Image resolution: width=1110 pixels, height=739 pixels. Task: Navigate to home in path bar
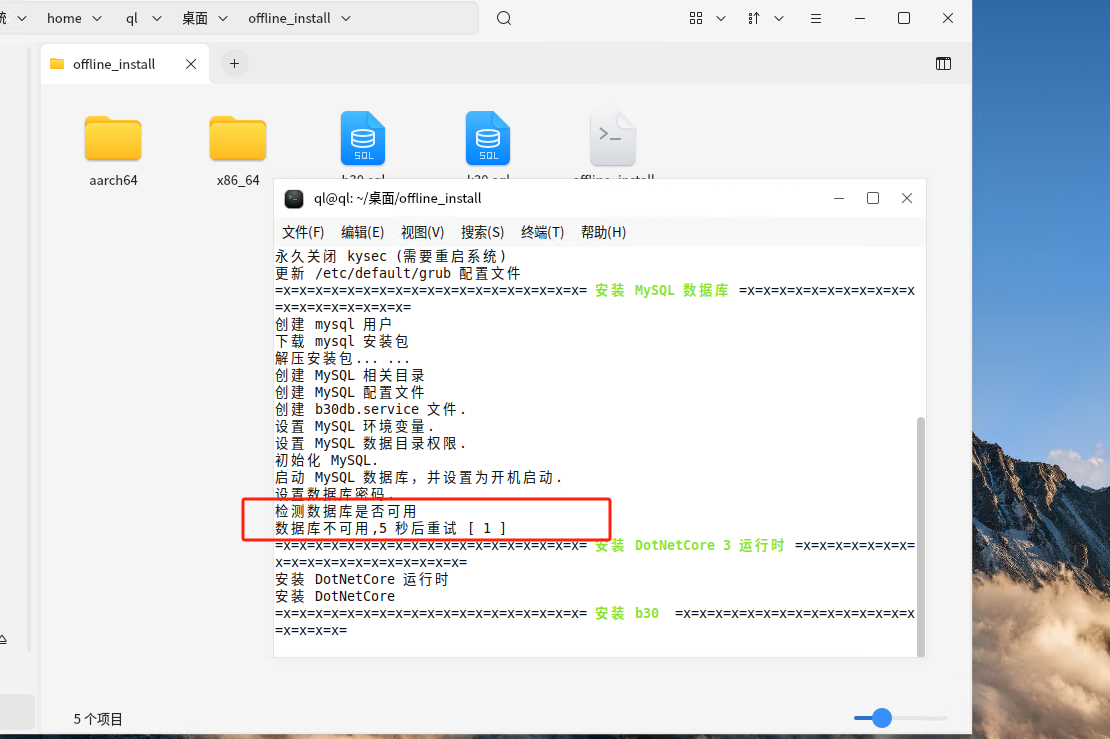(x=64, y=18)
